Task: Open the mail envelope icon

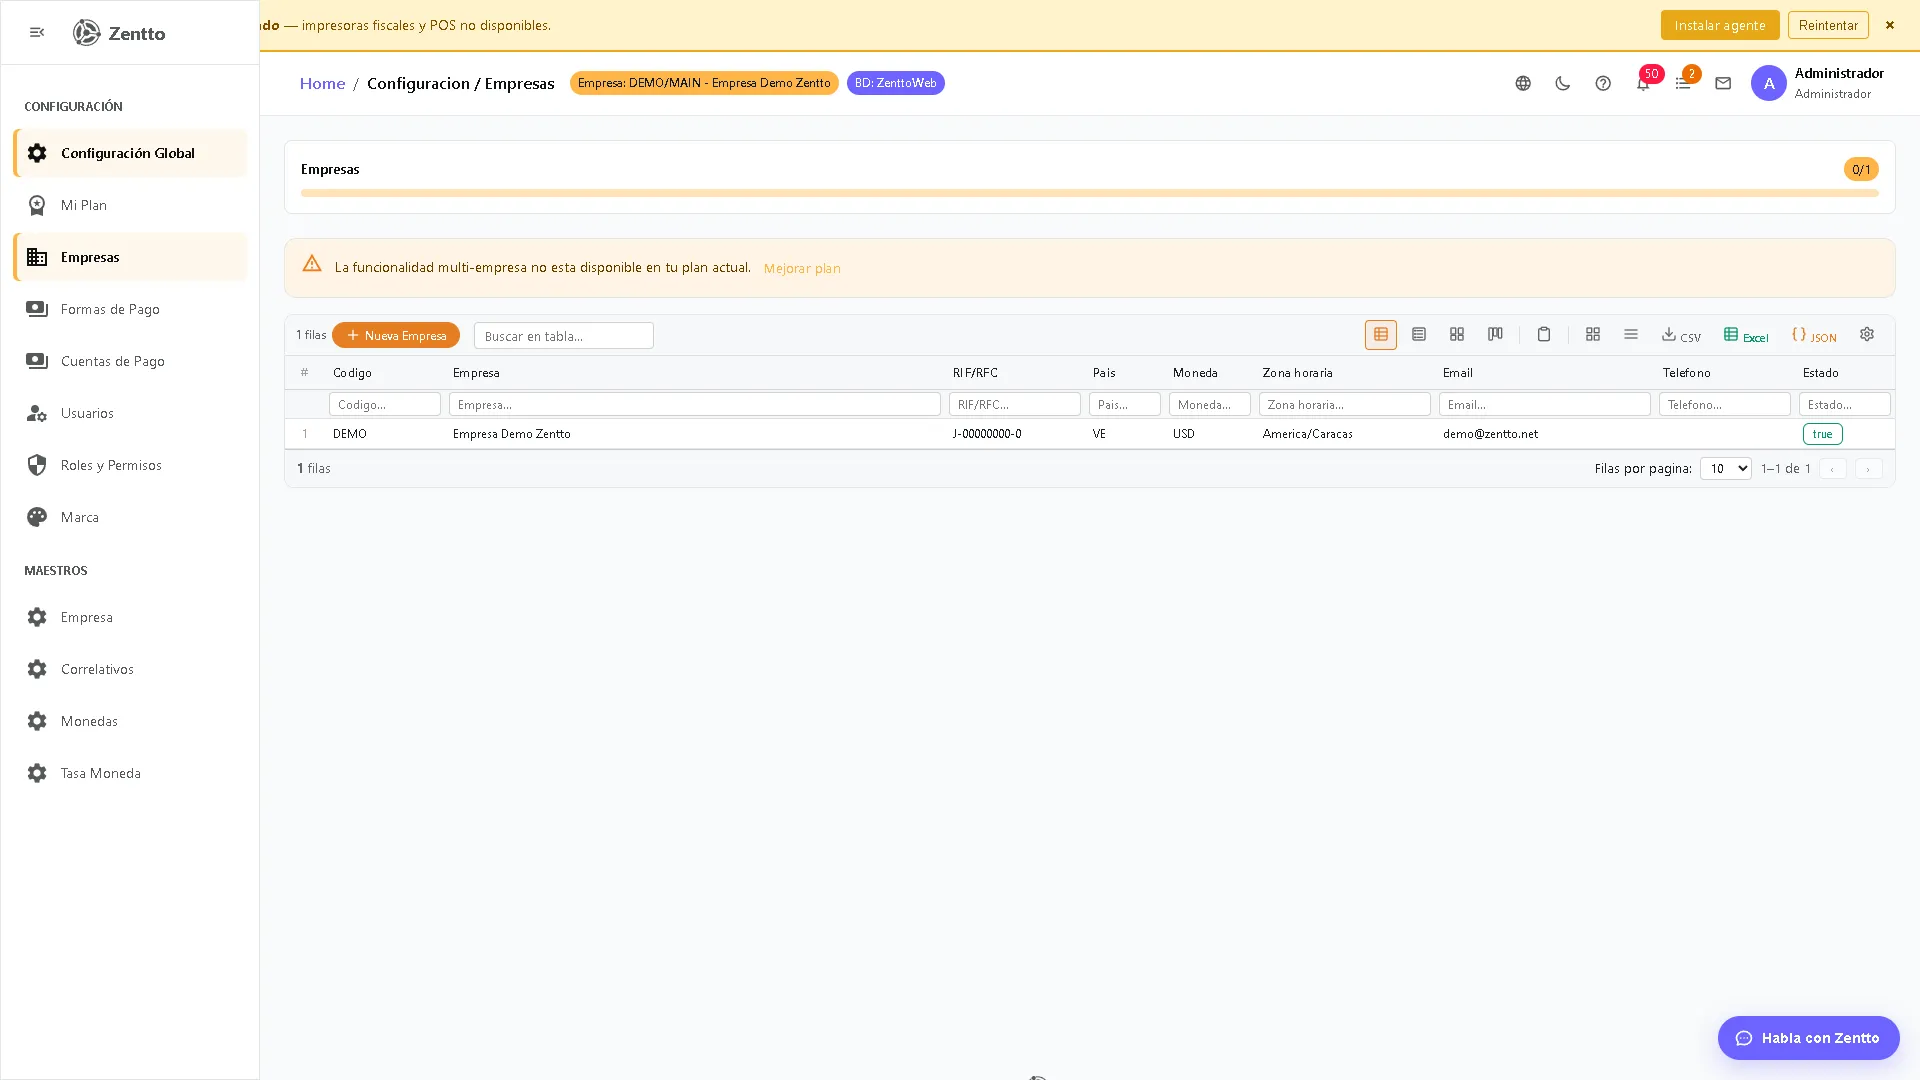Action: (1723, 84)
